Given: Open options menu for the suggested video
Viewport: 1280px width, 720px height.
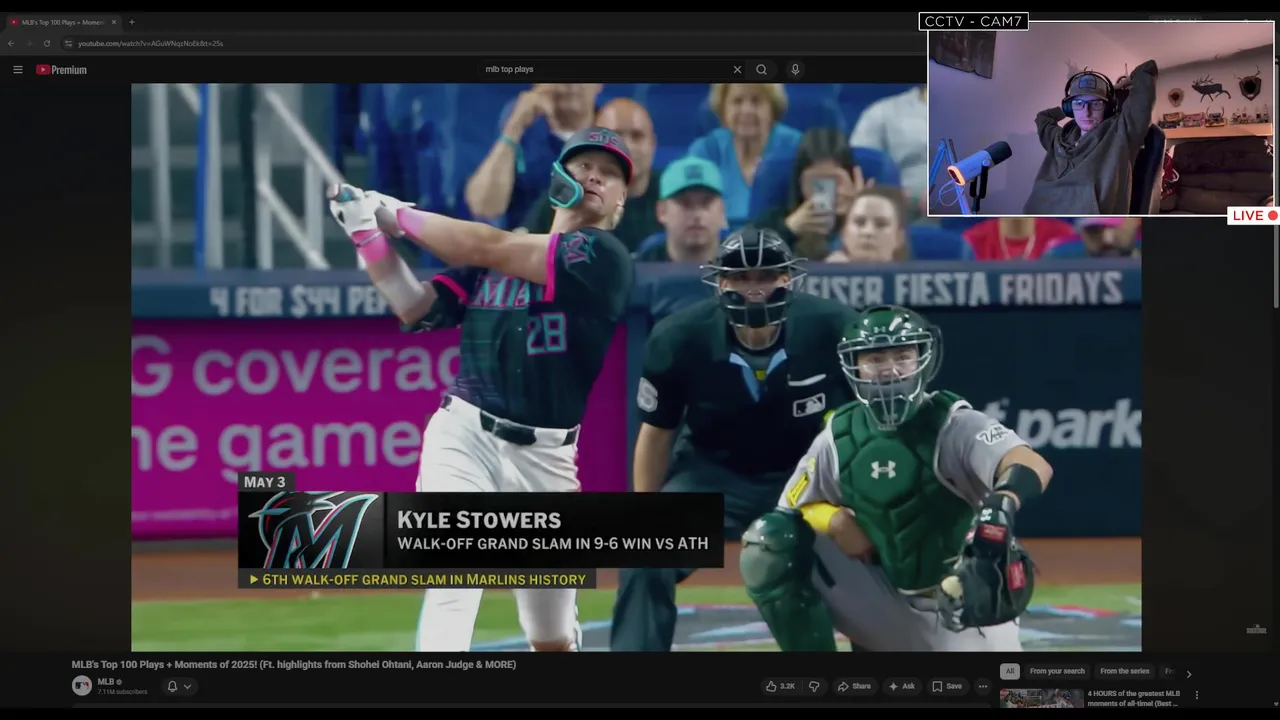Looking at the screenshot, I should [x=1196, y=695].
